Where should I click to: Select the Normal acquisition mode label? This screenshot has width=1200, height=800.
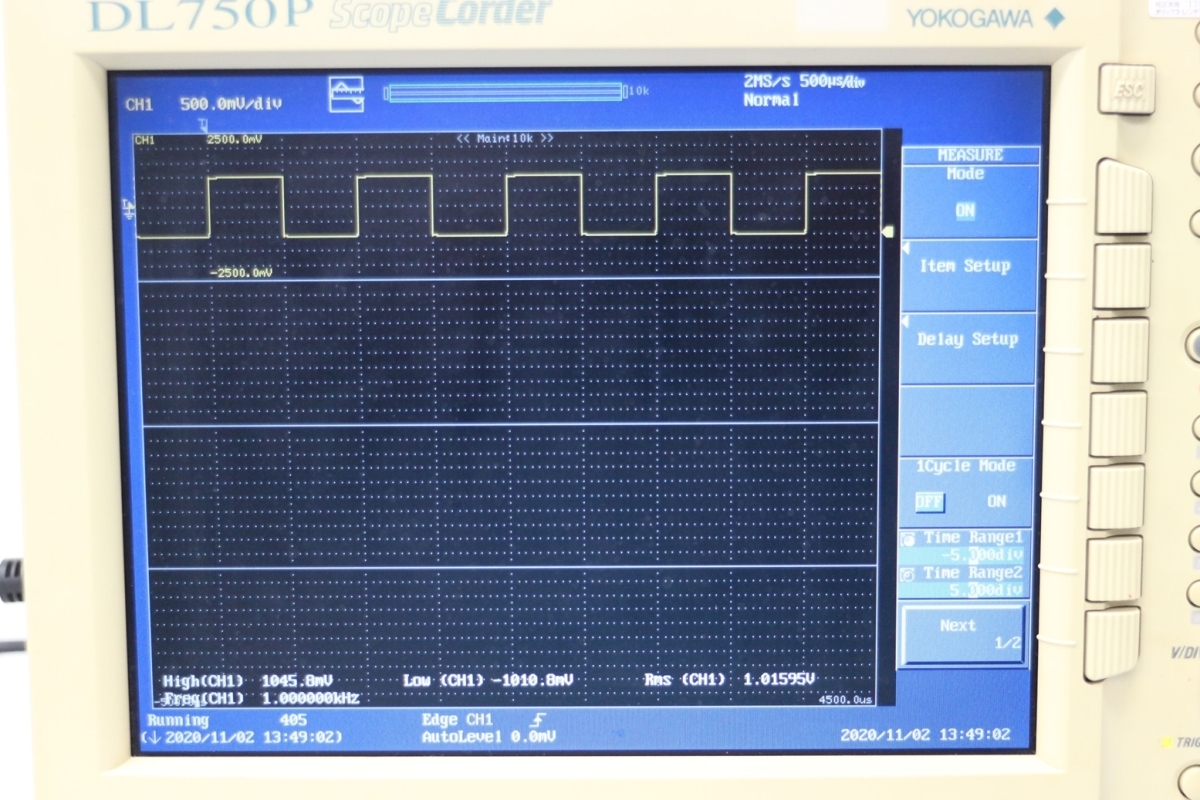[771, 101]
